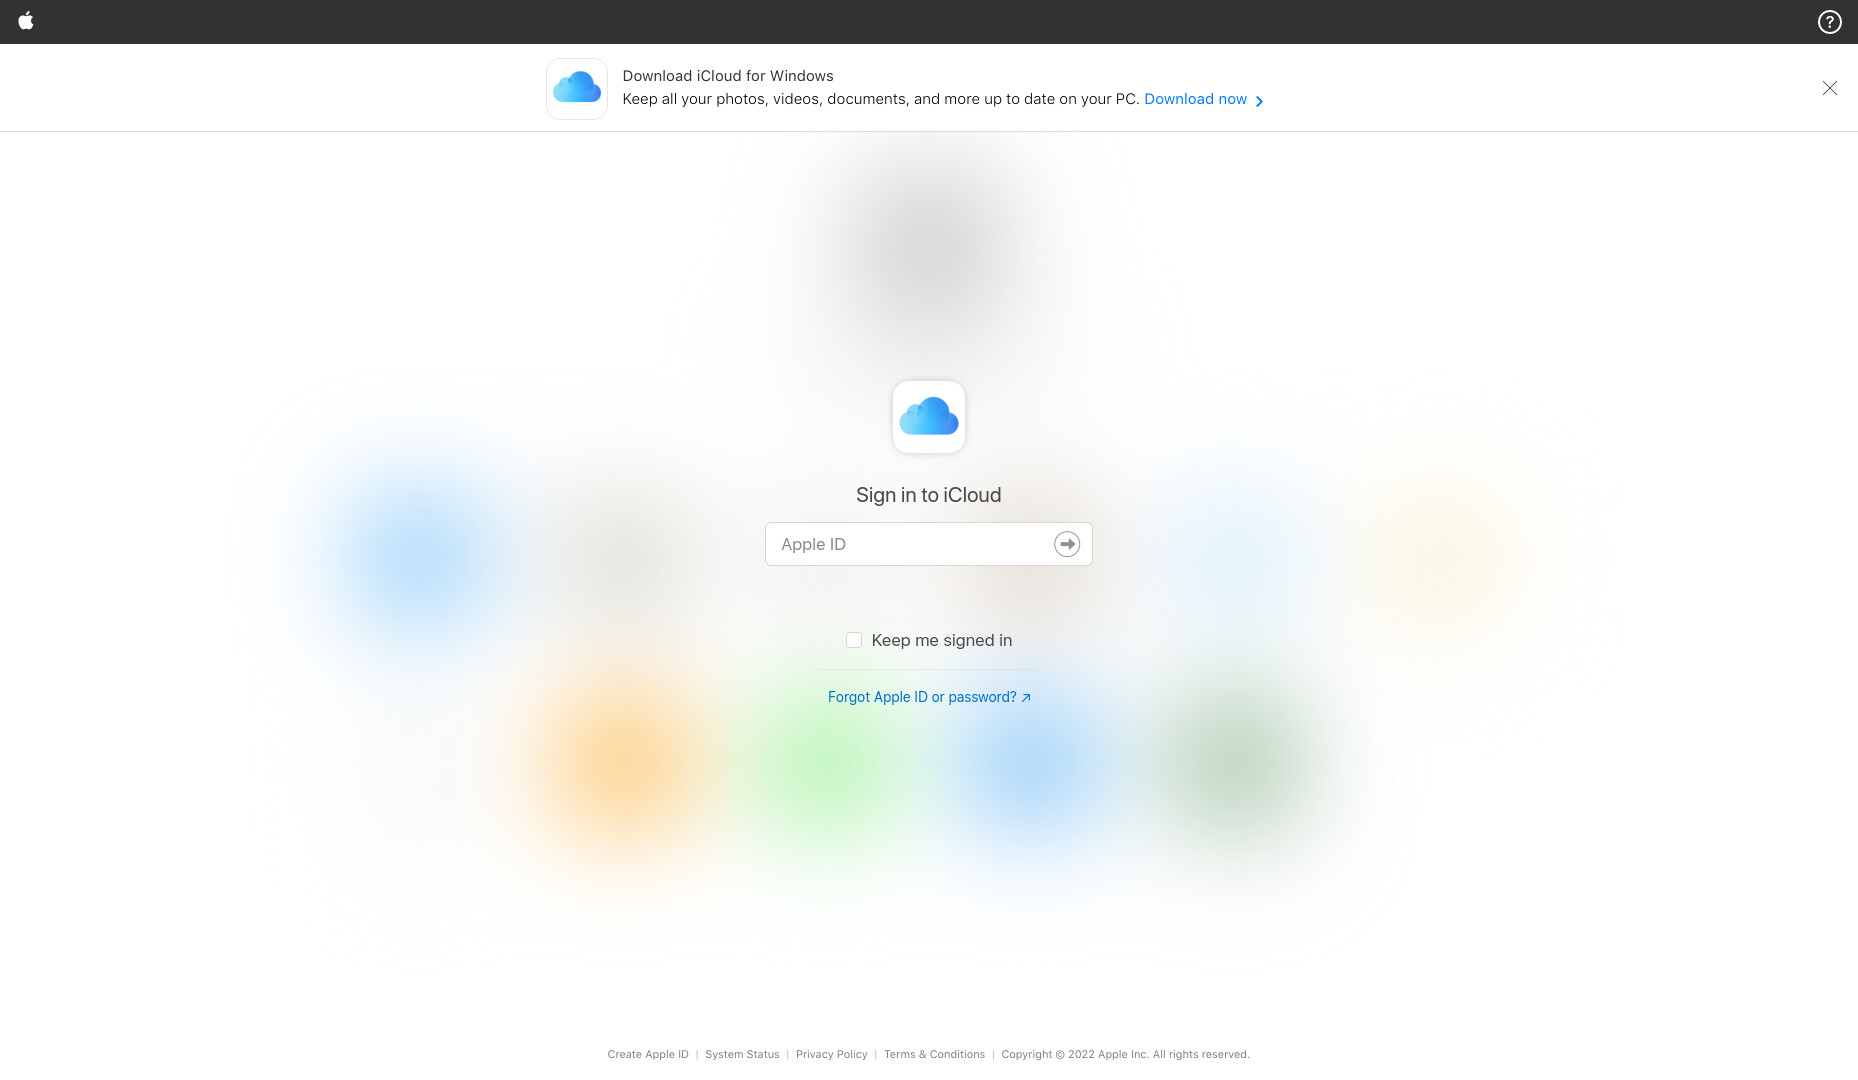
Task: Open the help question mark icon
Action: 1829,22
